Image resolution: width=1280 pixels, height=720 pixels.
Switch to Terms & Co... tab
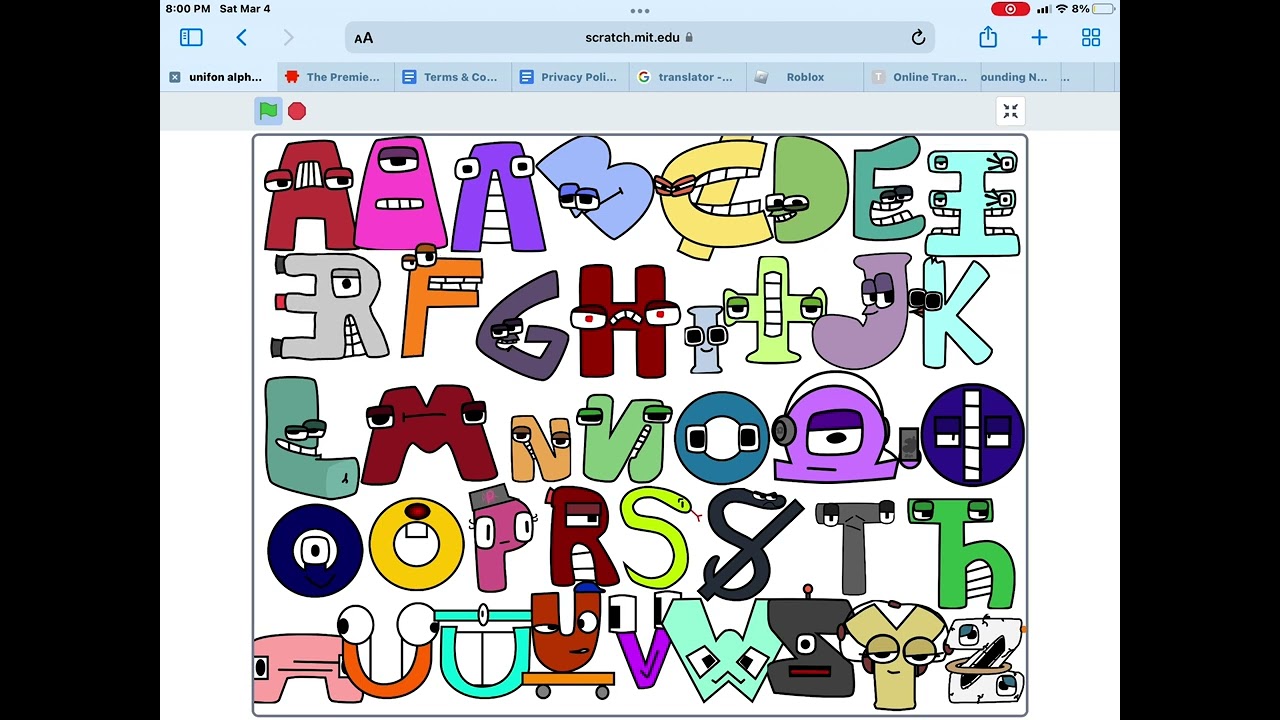(x=453, y=77)
